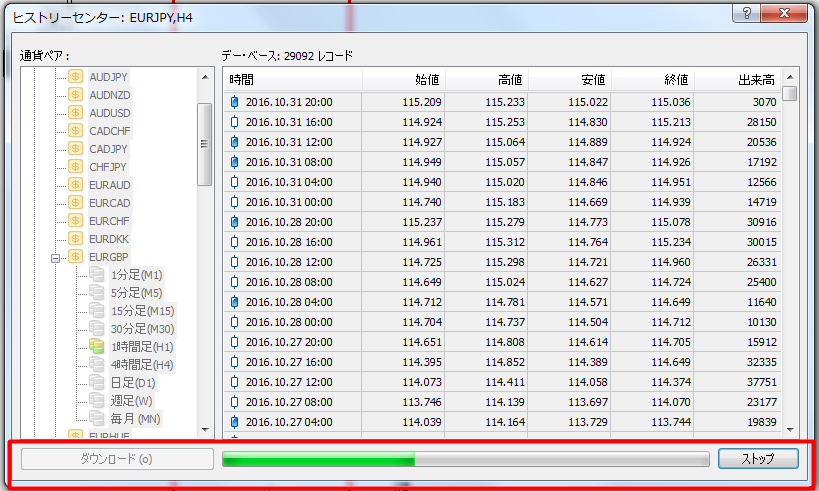
Task: Select the 2016.10.31 12:00 row time
Action: pos(289,142)
